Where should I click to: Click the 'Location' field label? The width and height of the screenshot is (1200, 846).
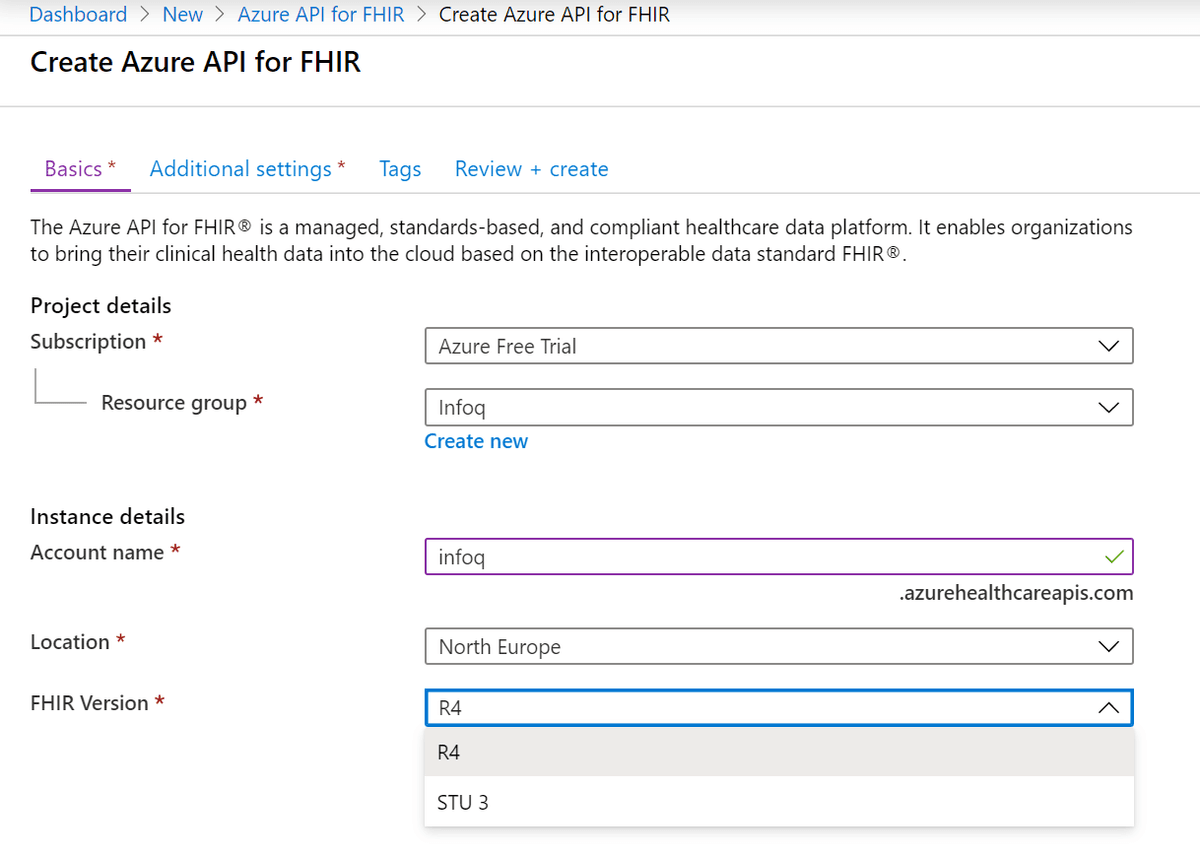(70, 642)
